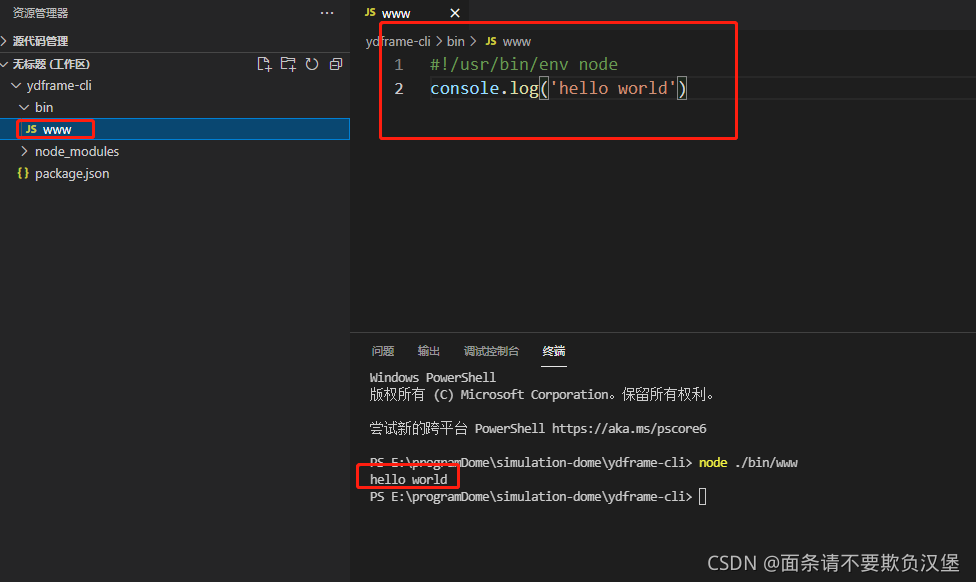Image resolution: width=976 pixels, height=582 pixels.
Task: Click the 'hello world' terminal output
Action: click(408, 479)
